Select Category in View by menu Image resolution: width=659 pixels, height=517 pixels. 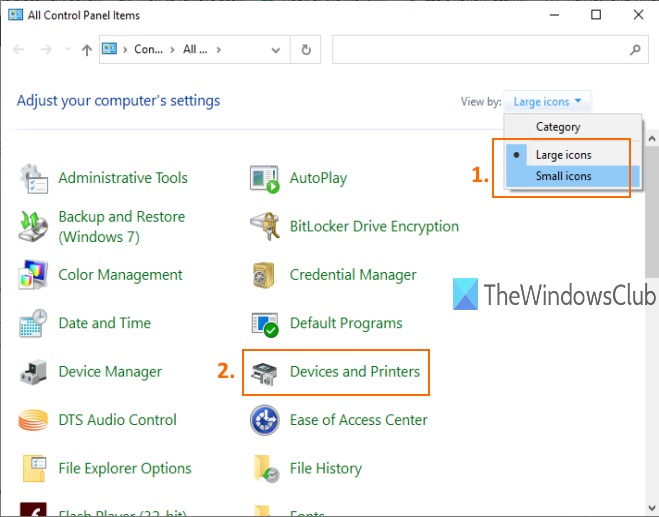pyautogui.click(x=557, y=127)
